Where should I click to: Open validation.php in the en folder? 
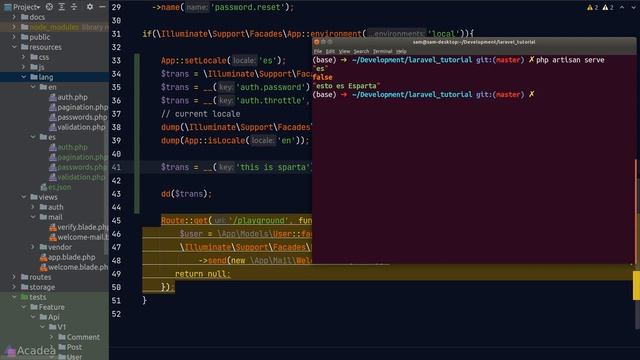coord(77,127)
